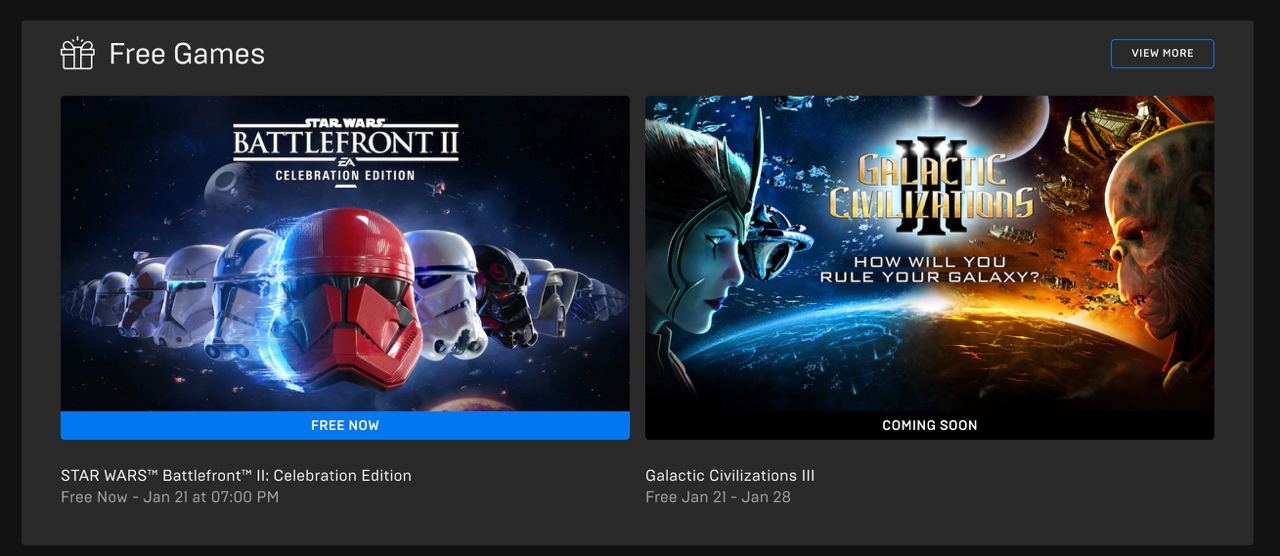Click the COMING SOON banner
The height and width of the screenshot is (556, 1280).
pyautogui.click(x=929, y=425)
